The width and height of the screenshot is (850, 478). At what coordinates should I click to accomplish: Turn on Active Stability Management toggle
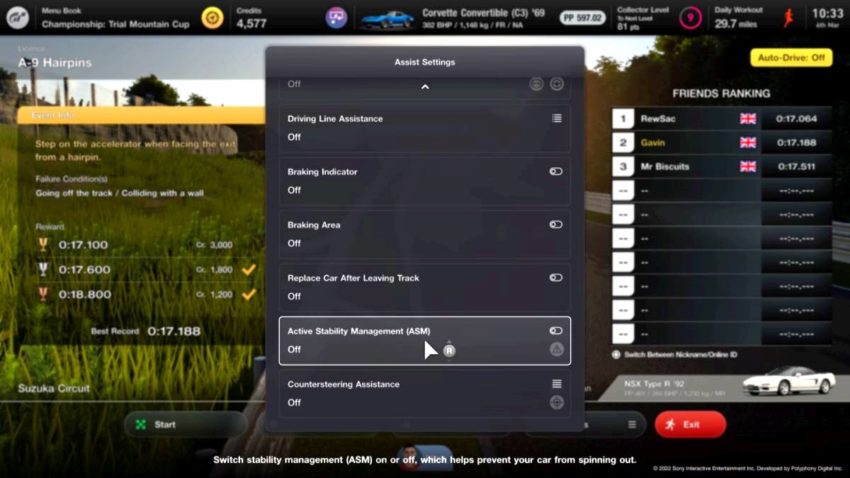point(555,331)
